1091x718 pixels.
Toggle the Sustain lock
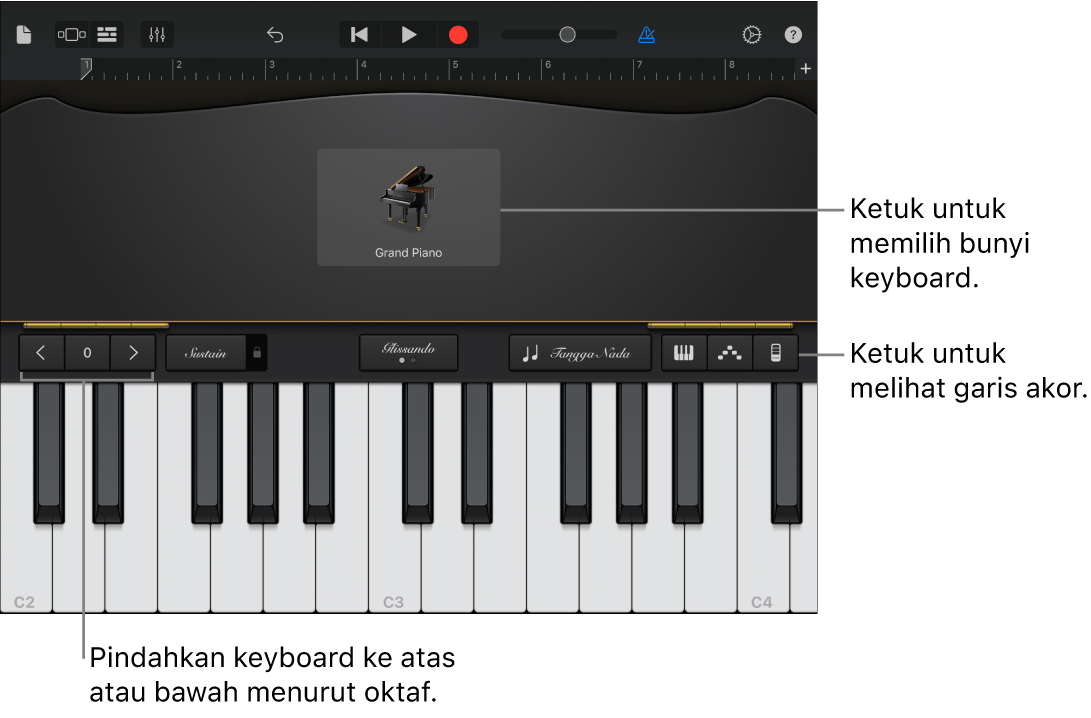tap(256, 353)
